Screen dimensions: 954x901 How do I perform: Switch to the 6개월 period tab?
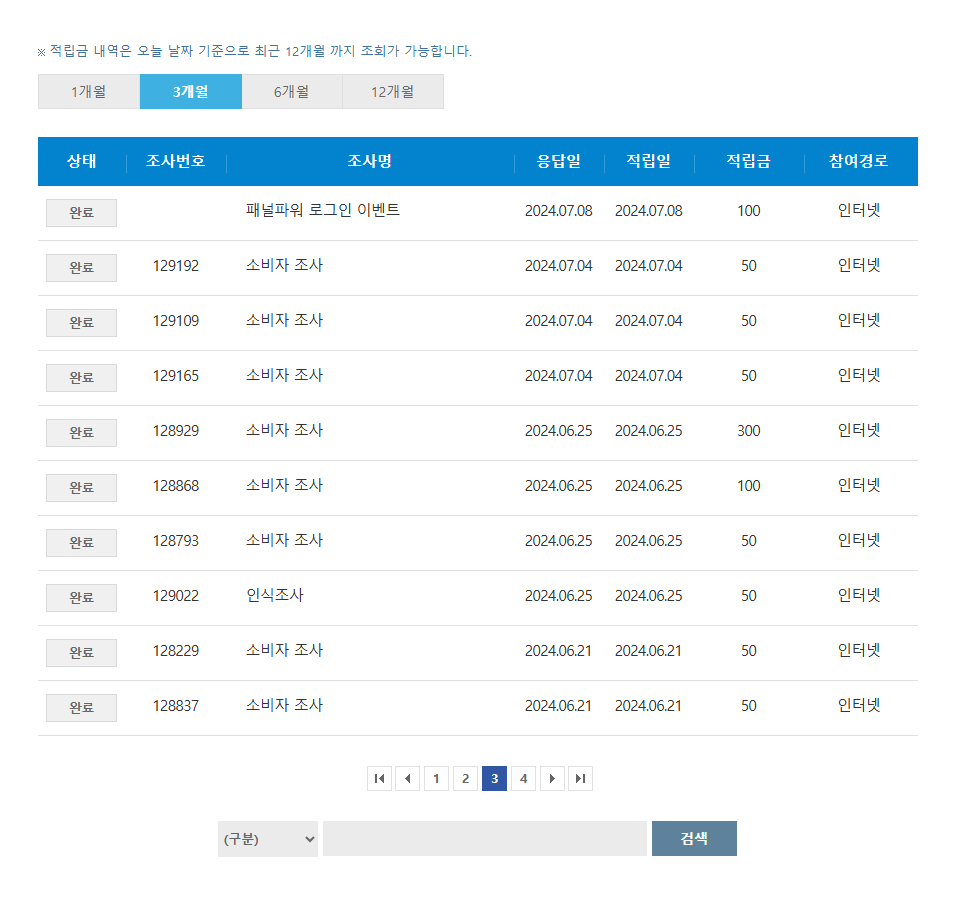click(x=292, y=92)
